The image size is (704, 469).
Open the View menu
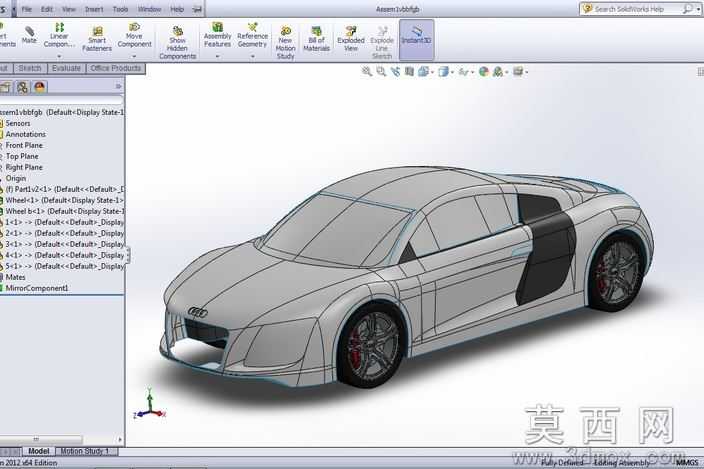pos(69,9)
